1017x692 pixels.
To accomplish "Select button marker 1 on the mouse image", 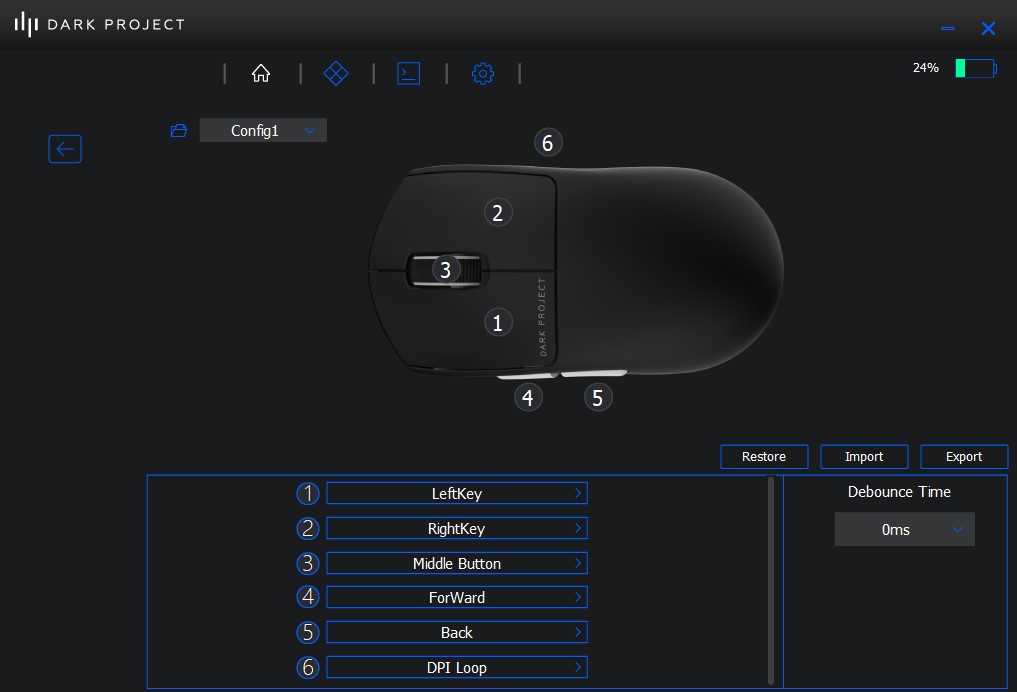I will click(498, 322).
